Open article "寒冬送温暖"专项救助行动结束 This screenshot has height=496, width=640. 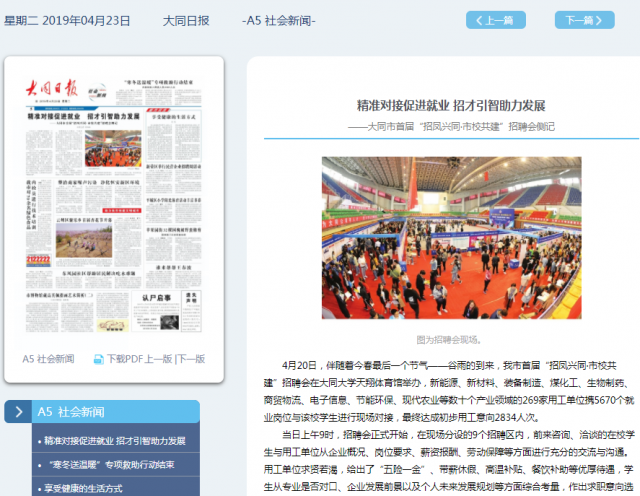(x=111, y=465)
